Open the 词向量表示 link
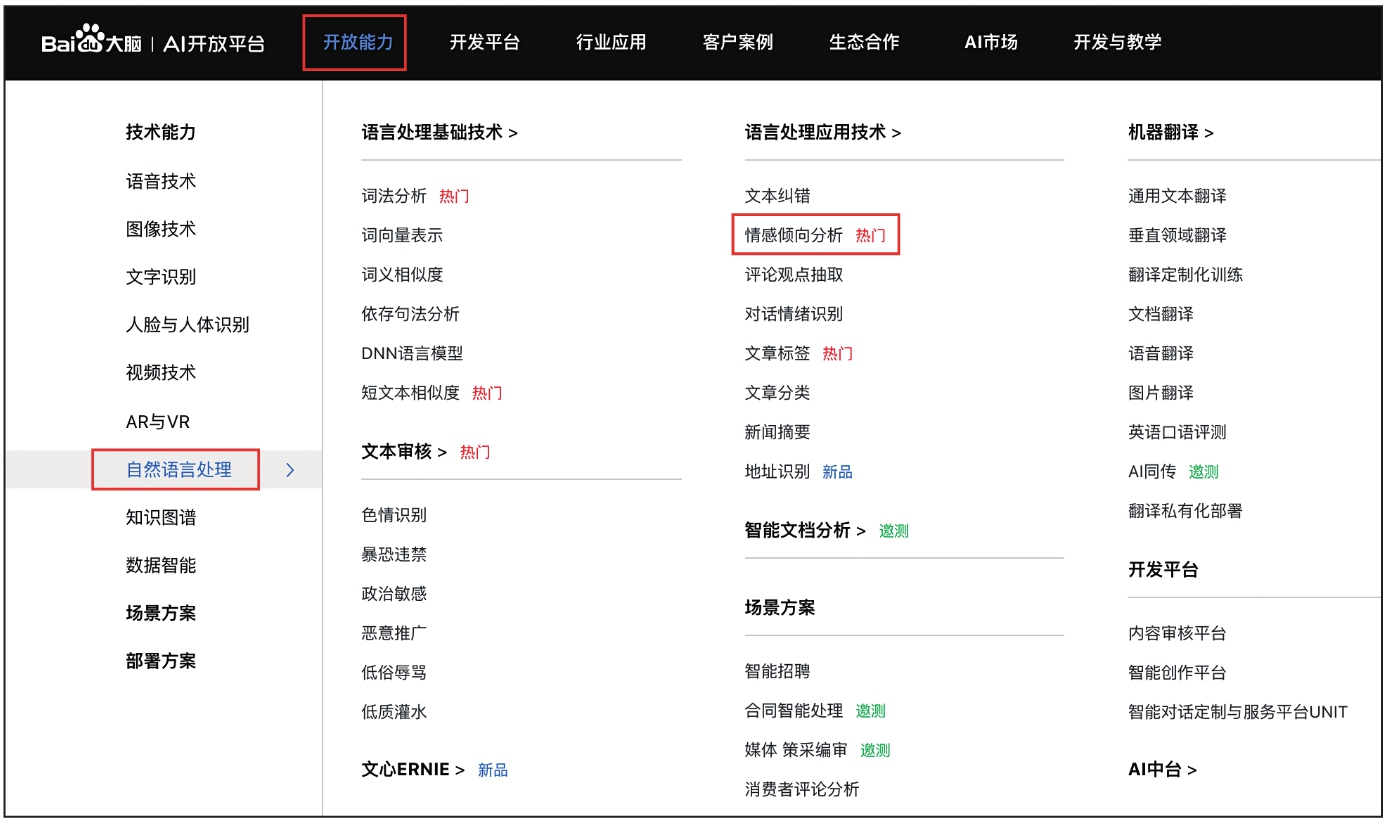 (x=402, y=236)
